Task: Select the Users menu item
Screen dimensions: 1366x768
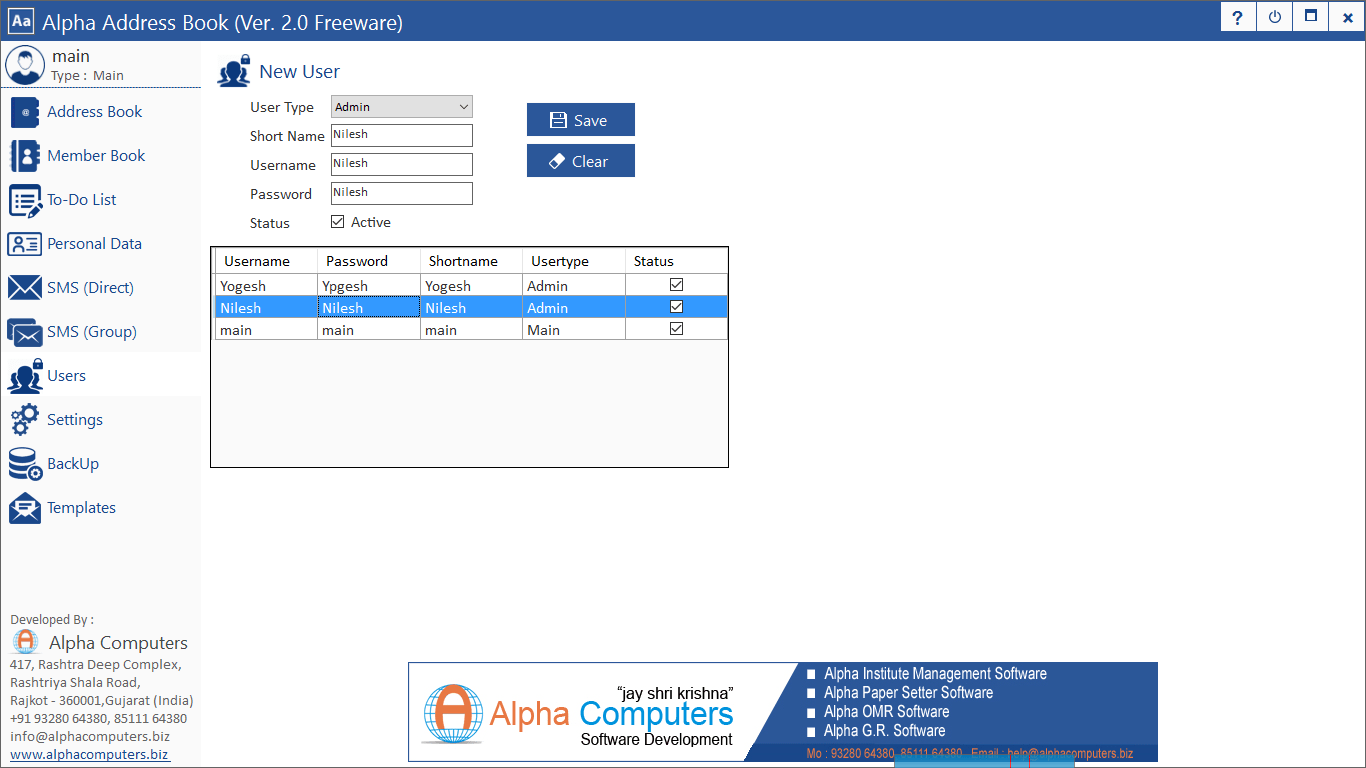Action: click(66, 376)
